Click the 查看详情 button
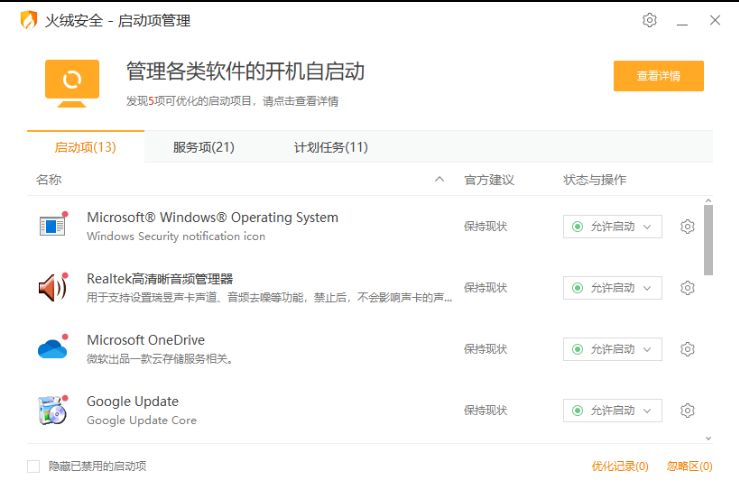Image resolution: width=739 pixels, height=488 pixels. pos(658,75)
